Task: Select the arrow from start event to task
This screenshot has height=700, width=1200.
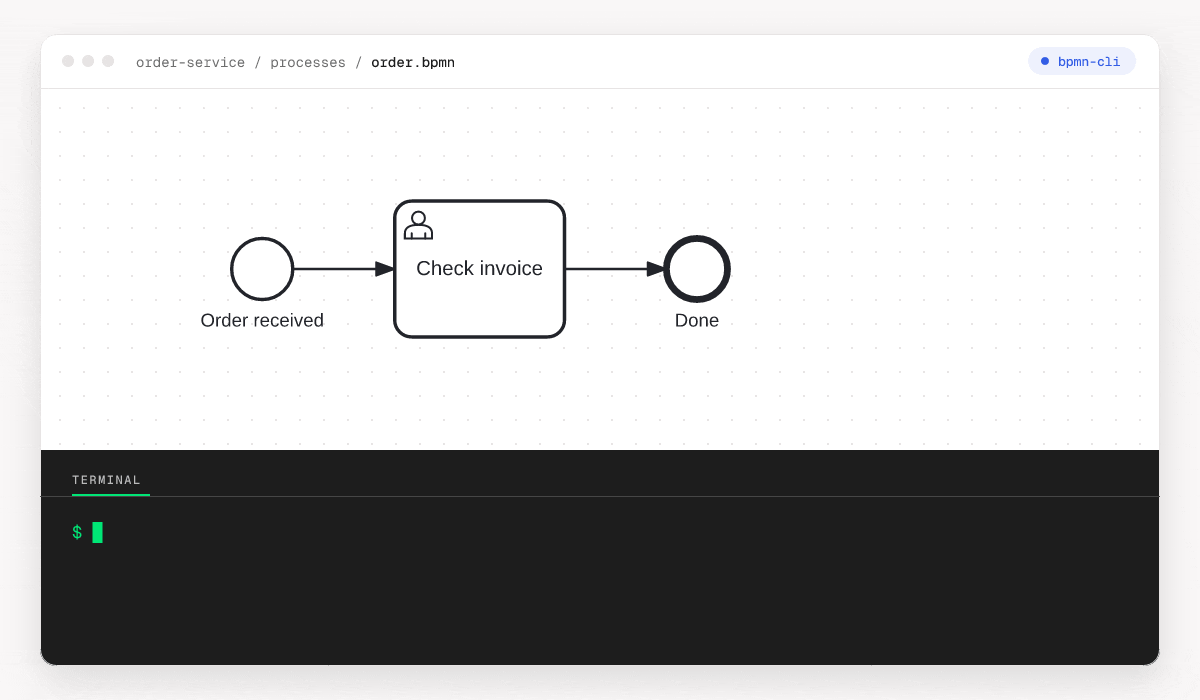Action: [344, 269]
